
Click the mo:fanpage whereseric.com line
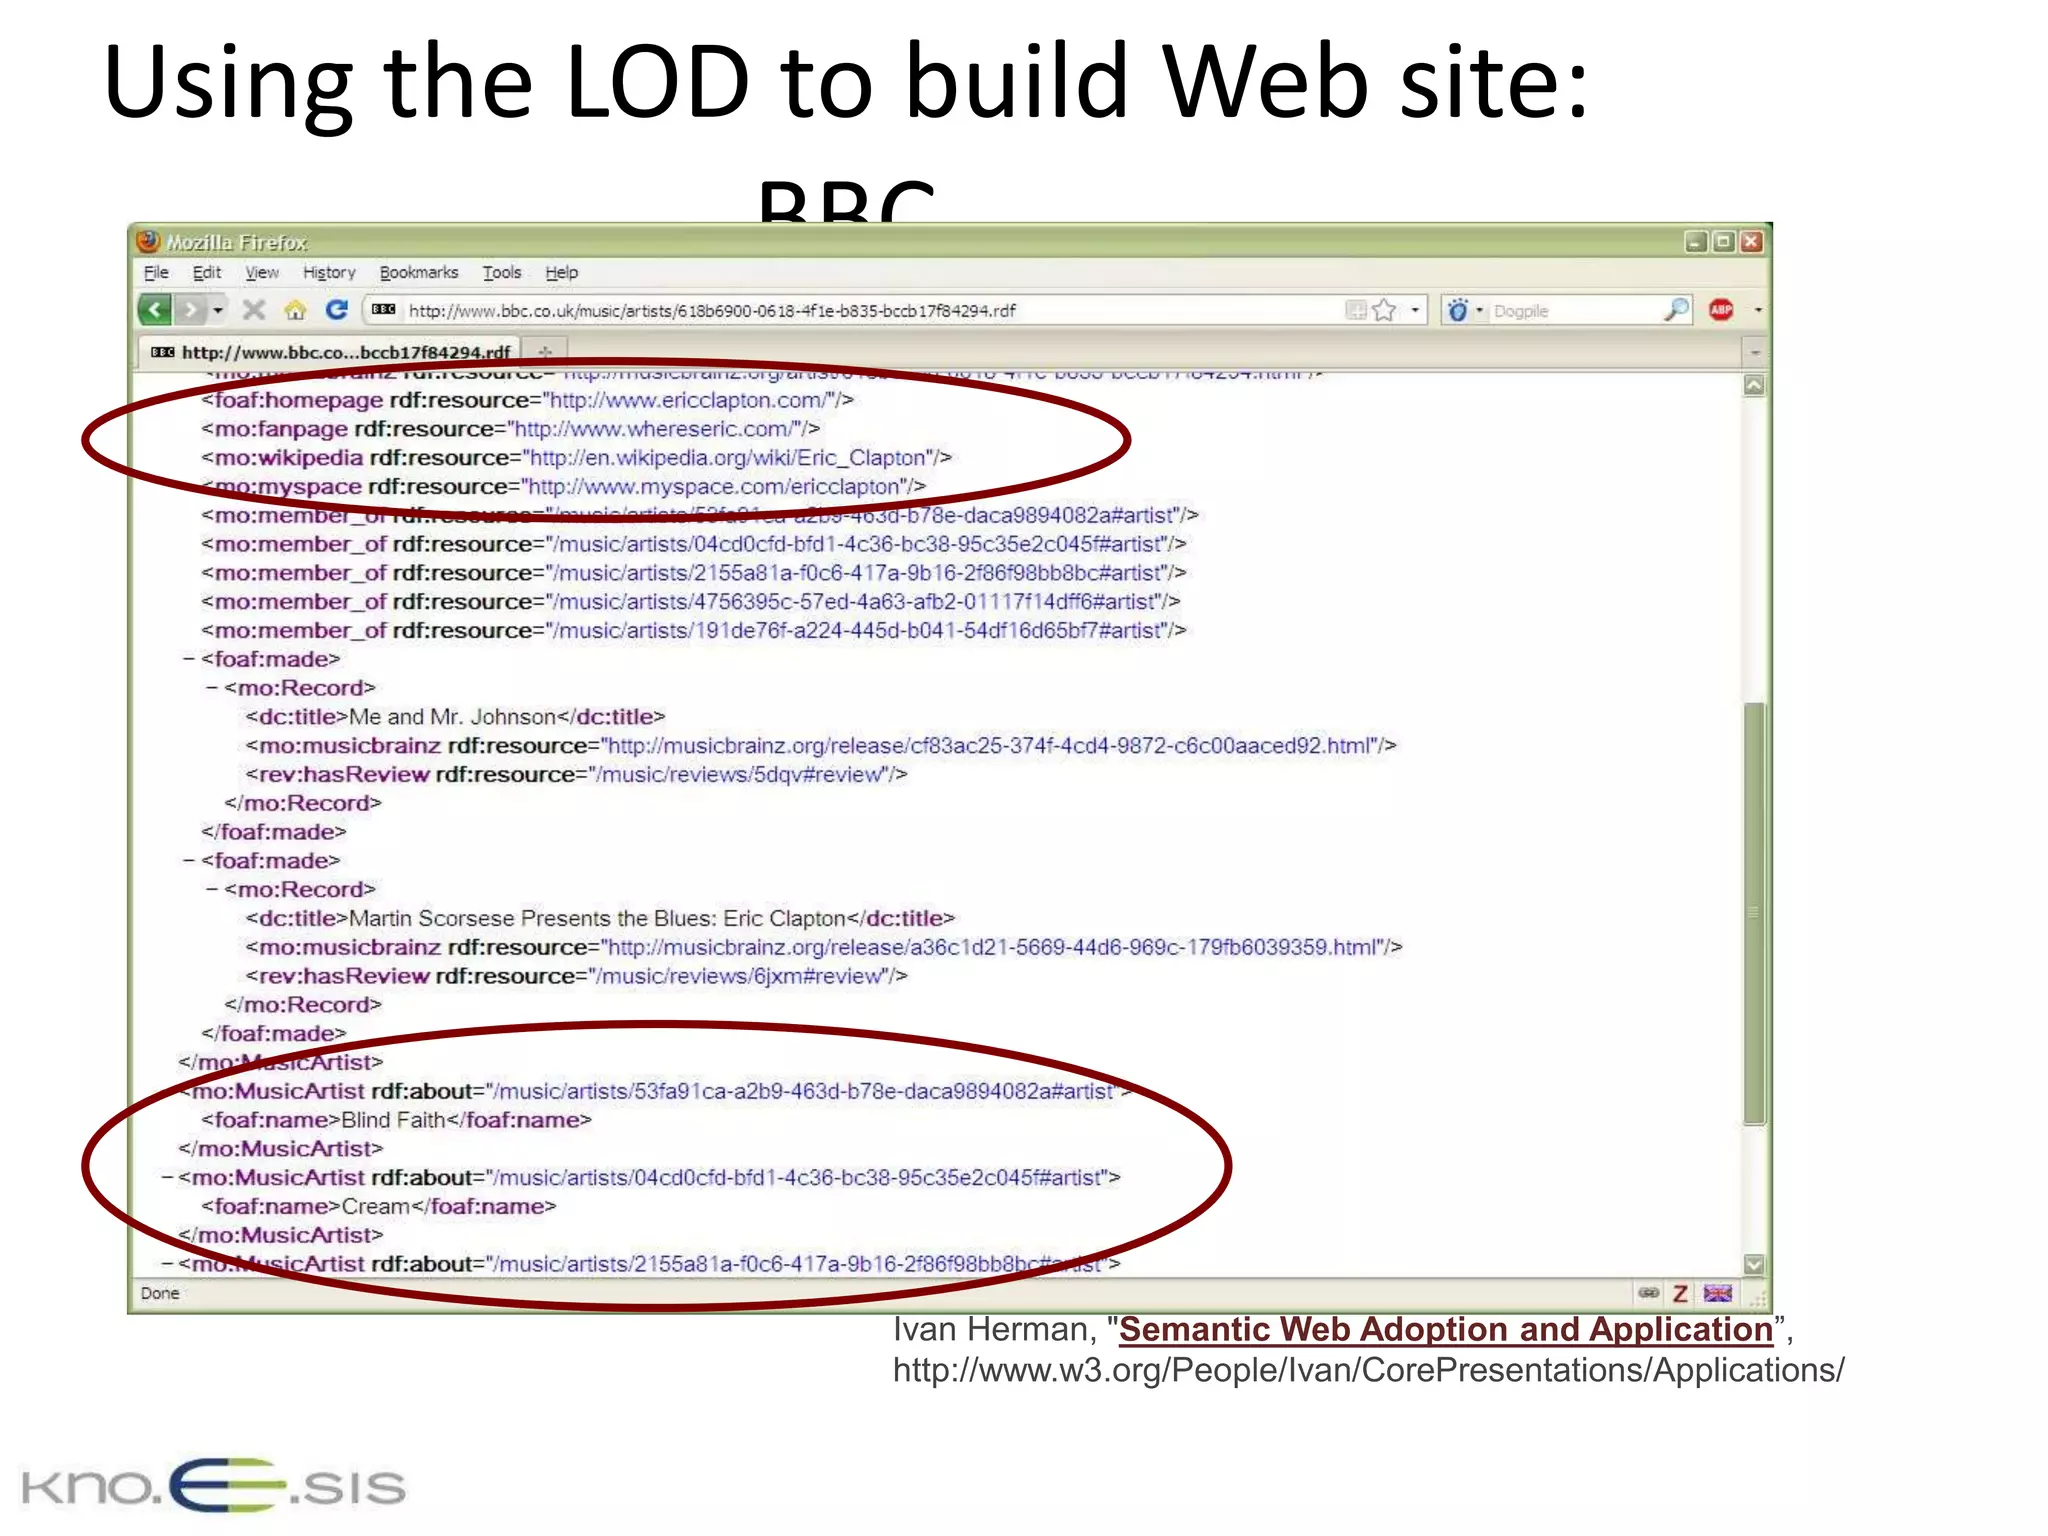[510, 429]
